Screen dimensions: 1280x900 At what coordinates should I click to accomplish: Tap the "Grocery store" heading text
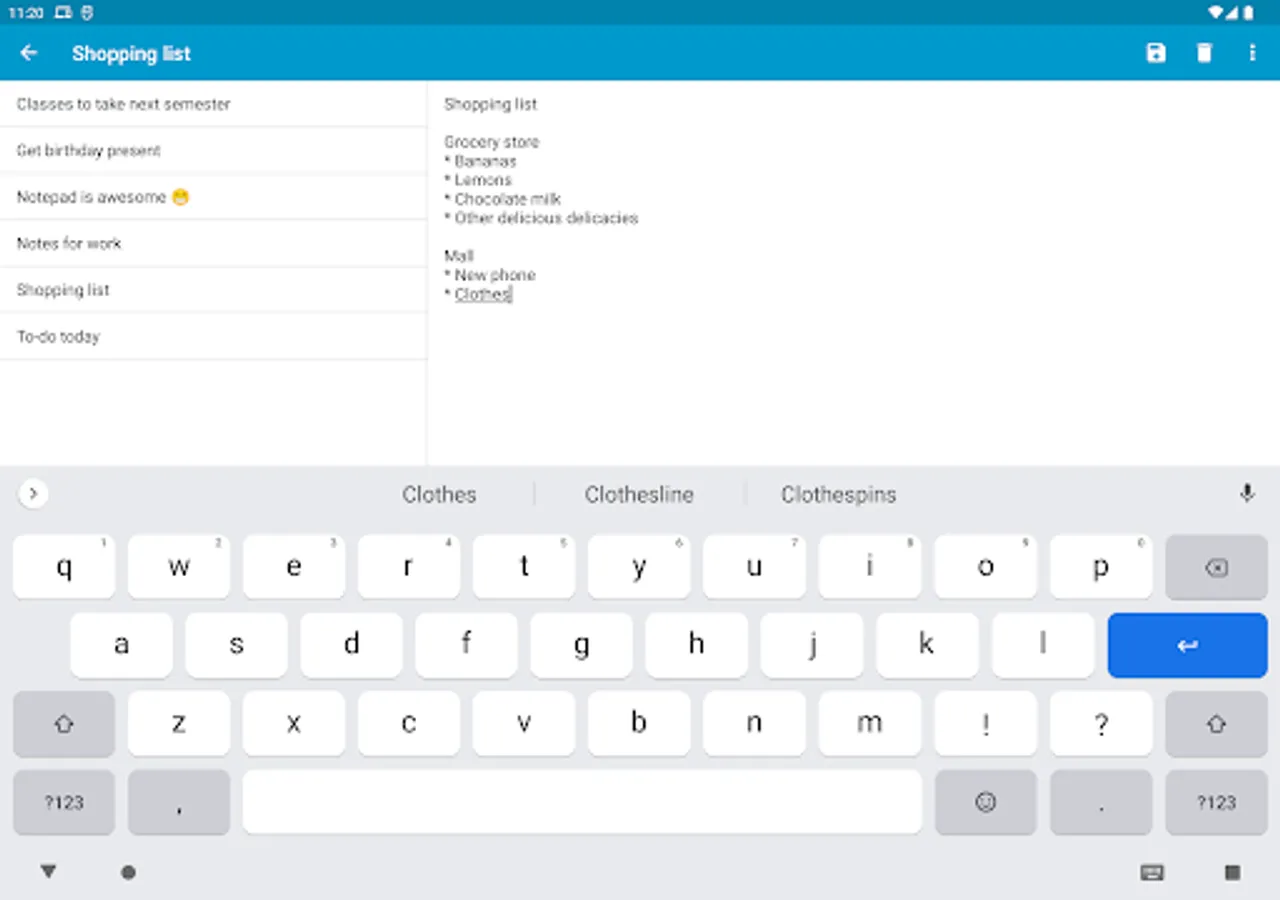(x=492, y=142)
